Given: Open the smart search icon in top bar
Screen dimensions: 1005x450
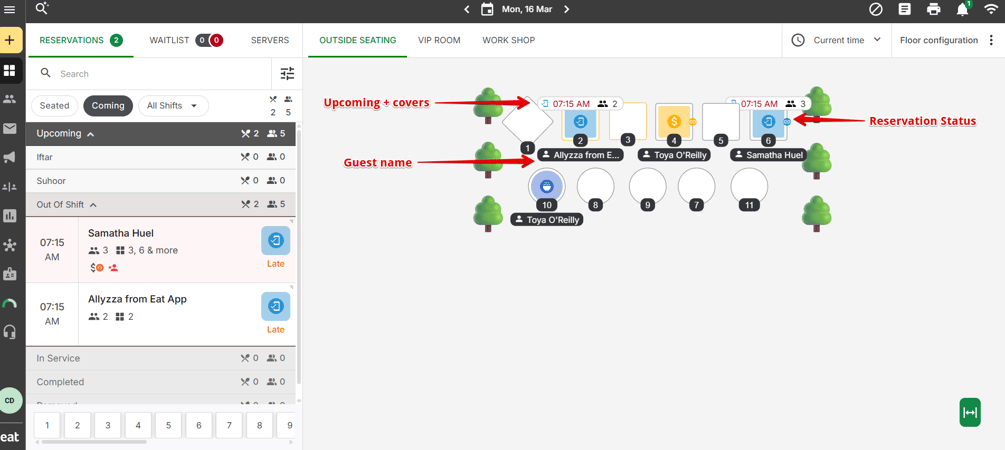Looking at the screenshot, I should (x=42, y=8).
